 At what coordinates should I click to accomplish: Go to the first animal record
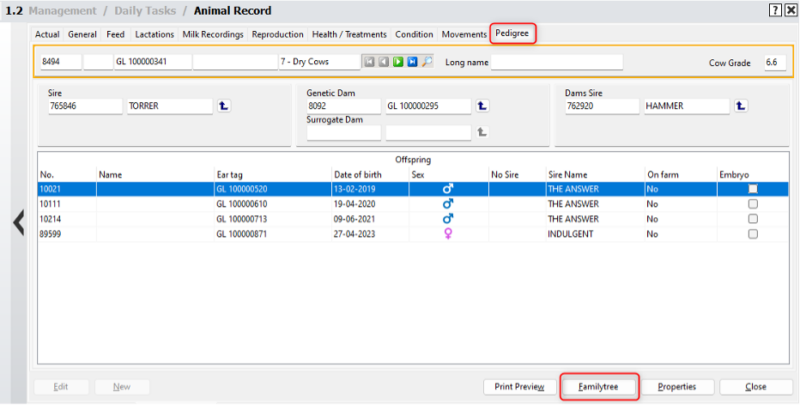coord(370,62)
